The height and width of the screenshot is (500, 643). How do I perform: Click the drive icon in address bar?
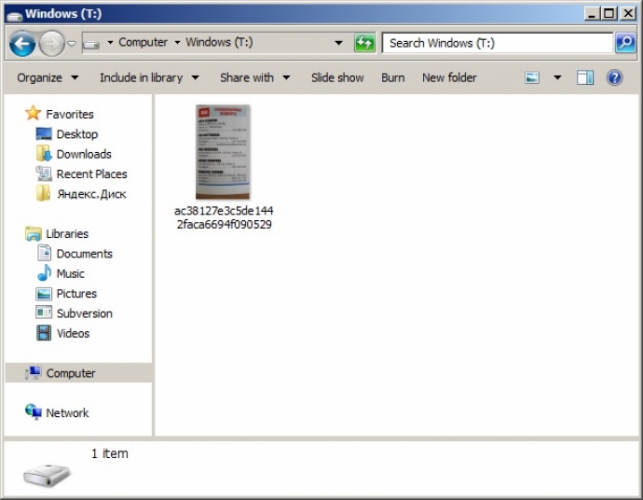[91, 43]
